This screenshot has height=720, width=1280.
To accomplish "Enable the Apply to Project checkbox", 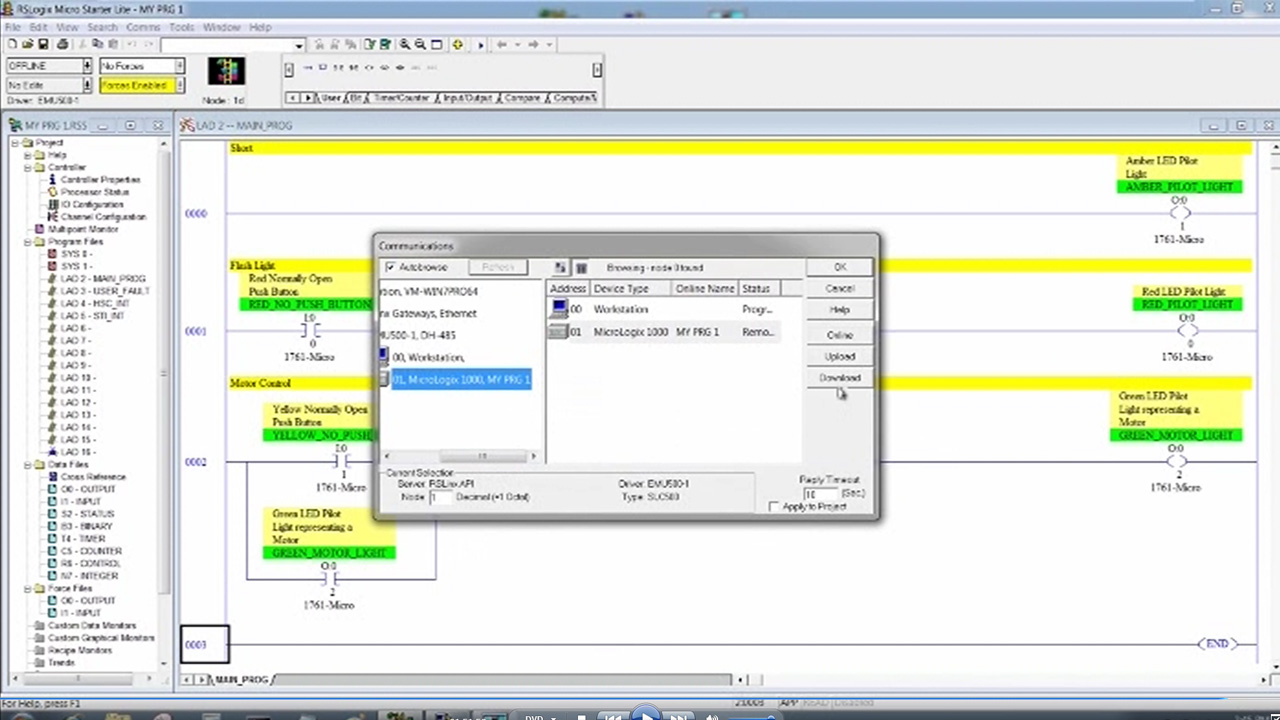I will coord(773,507).
